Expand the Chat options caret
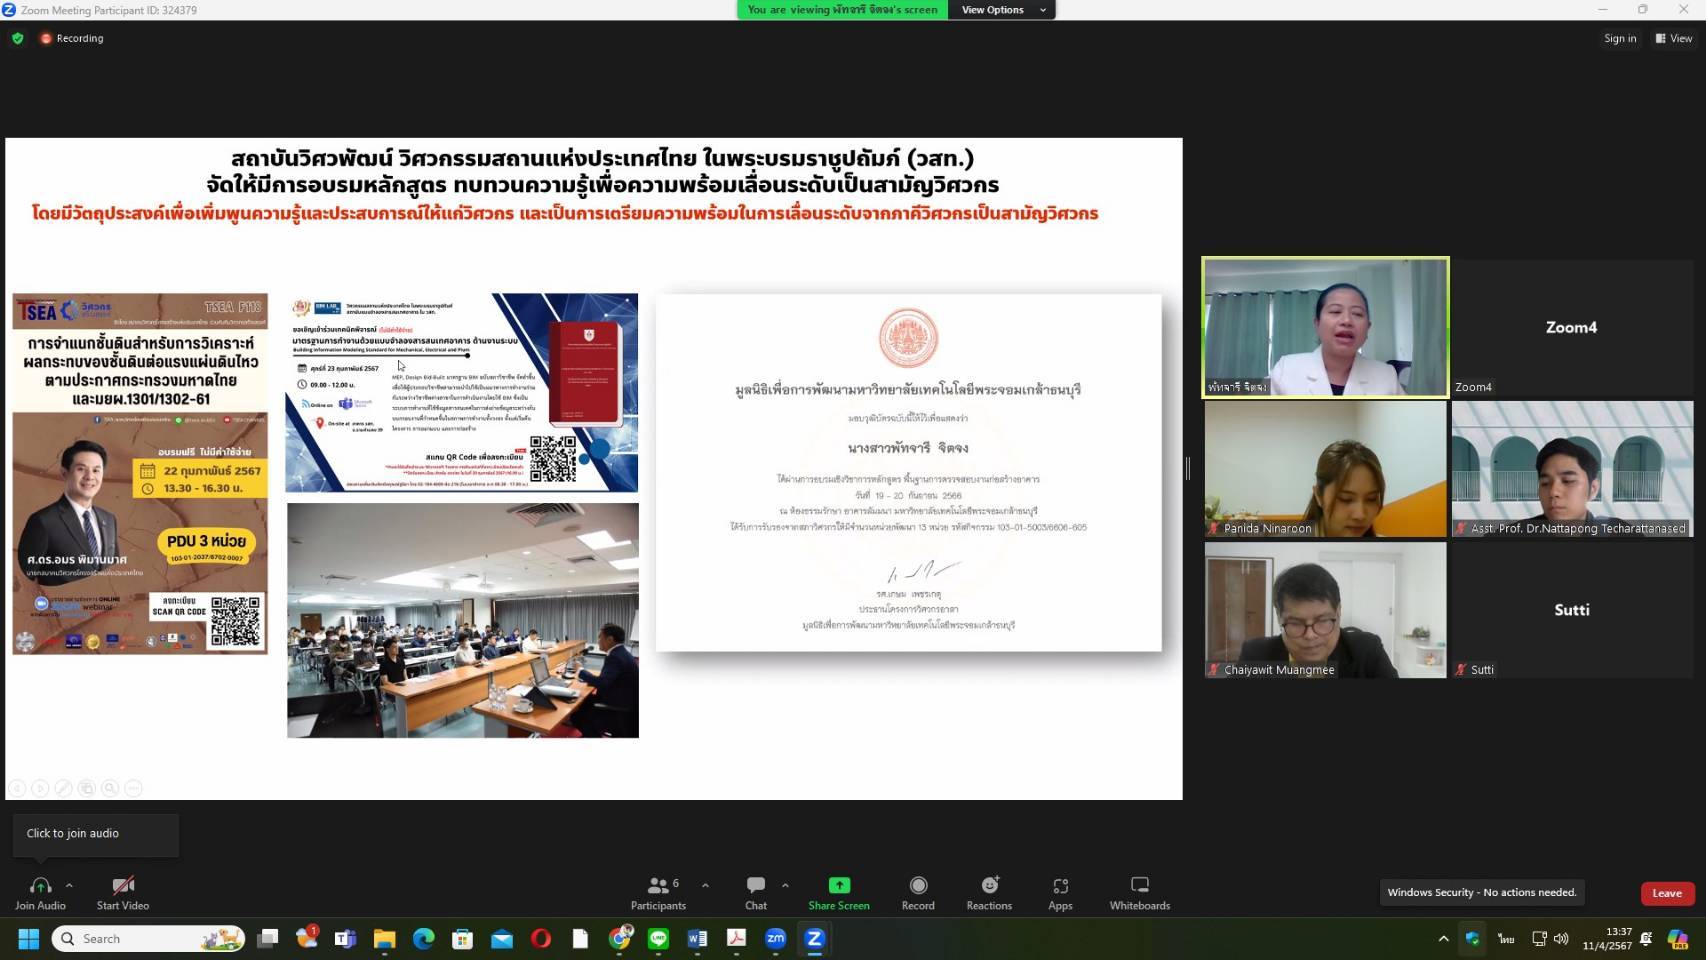 click(x=785, y=885)
